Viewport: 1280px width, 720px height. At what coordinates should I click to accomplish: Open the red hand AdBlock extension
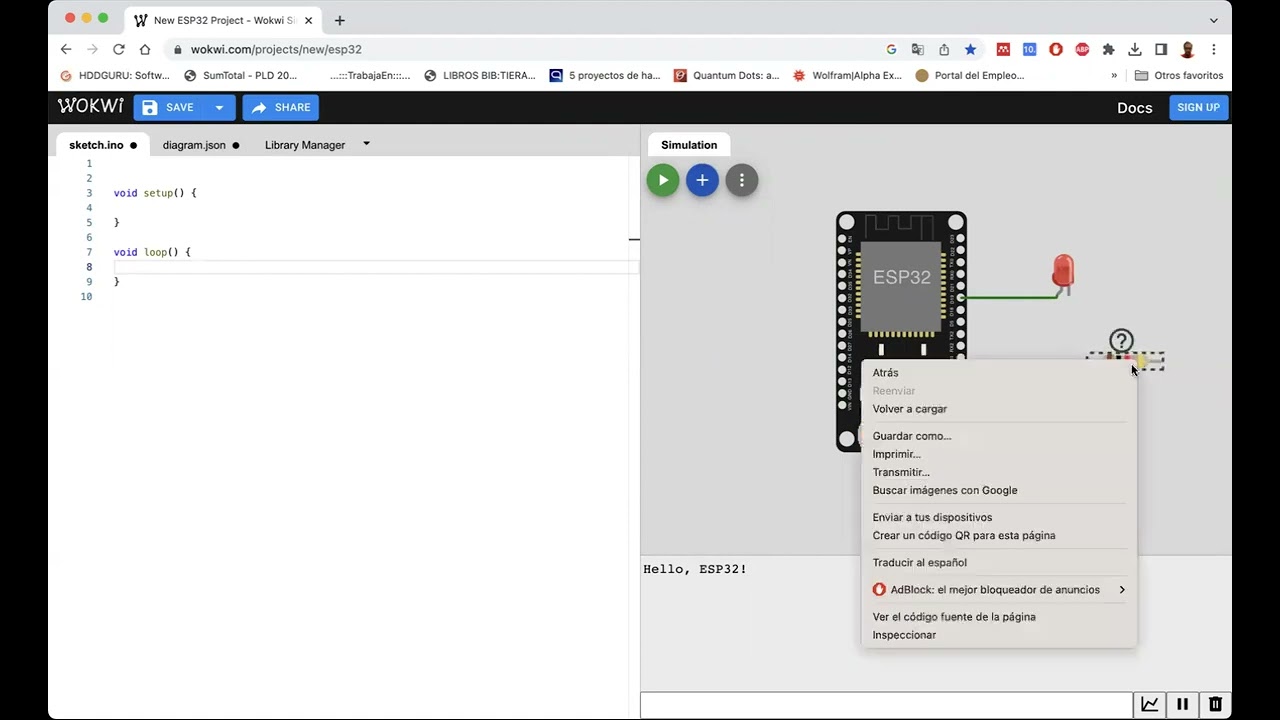coord(1056,49)
